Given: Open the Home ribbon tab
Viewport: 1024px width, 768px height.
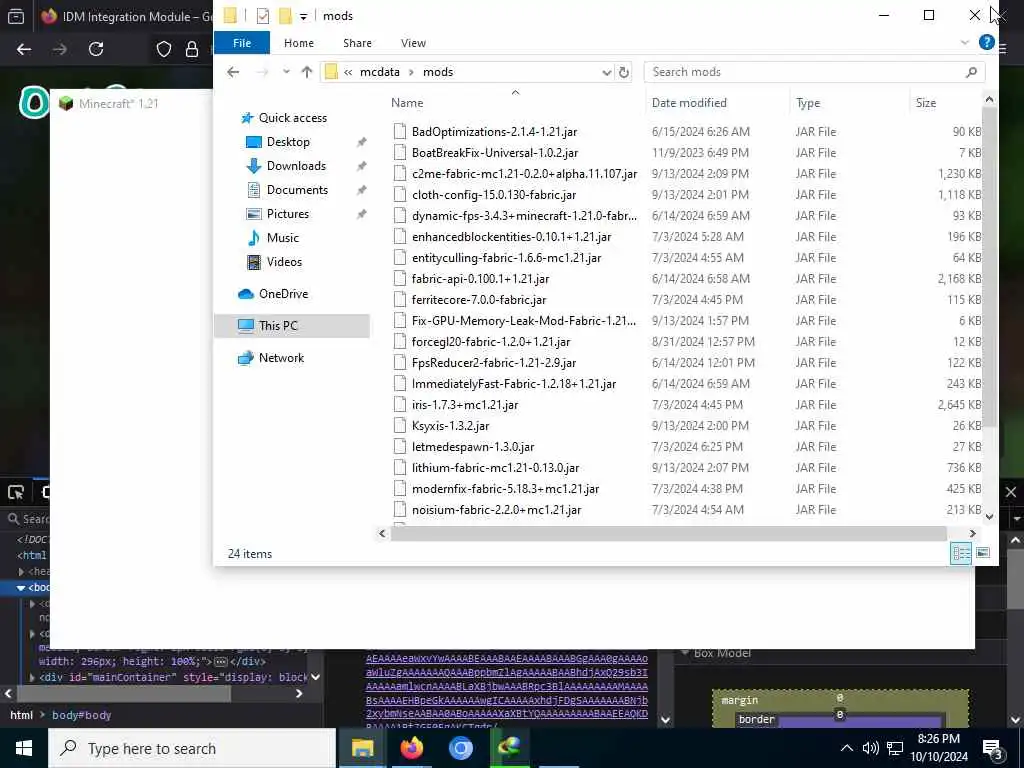Looking at the screenshot, I should coord(298,42).
